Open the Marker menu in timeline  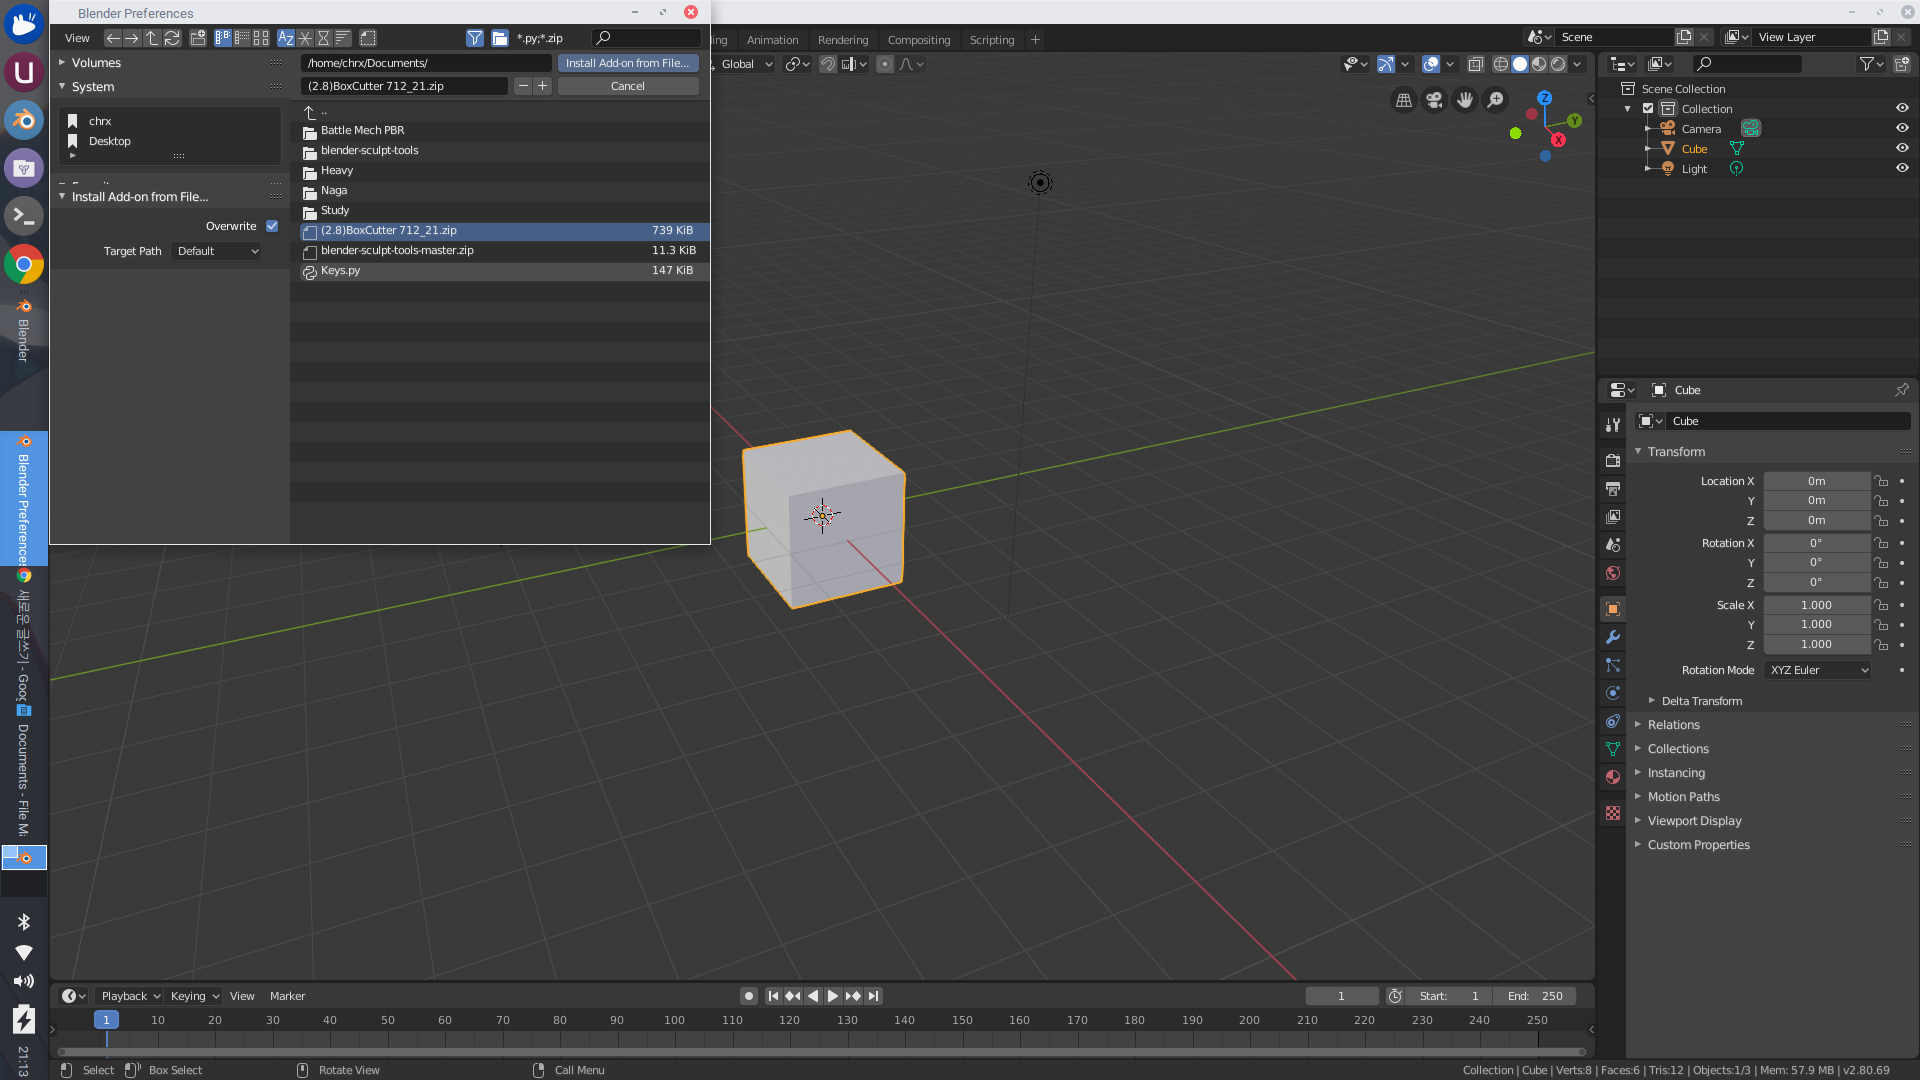click(x=287, y=996)
